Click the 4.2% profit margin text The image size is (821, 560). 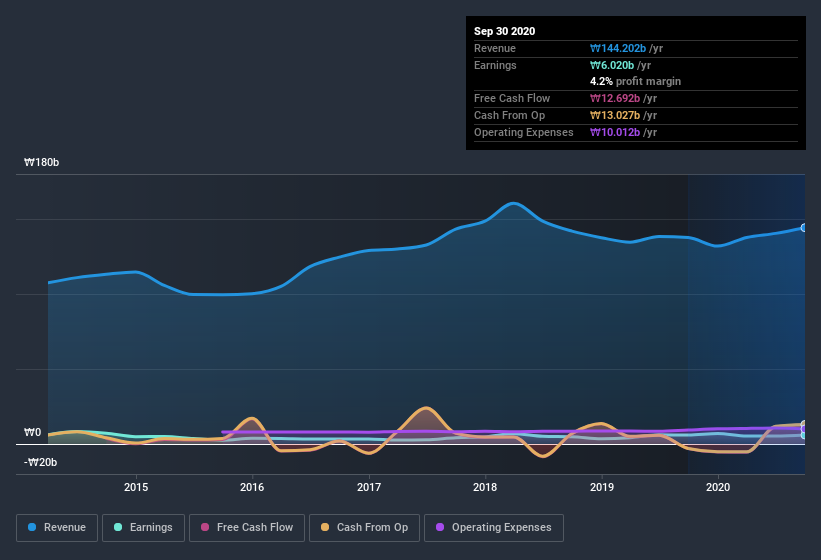point(635,81)
